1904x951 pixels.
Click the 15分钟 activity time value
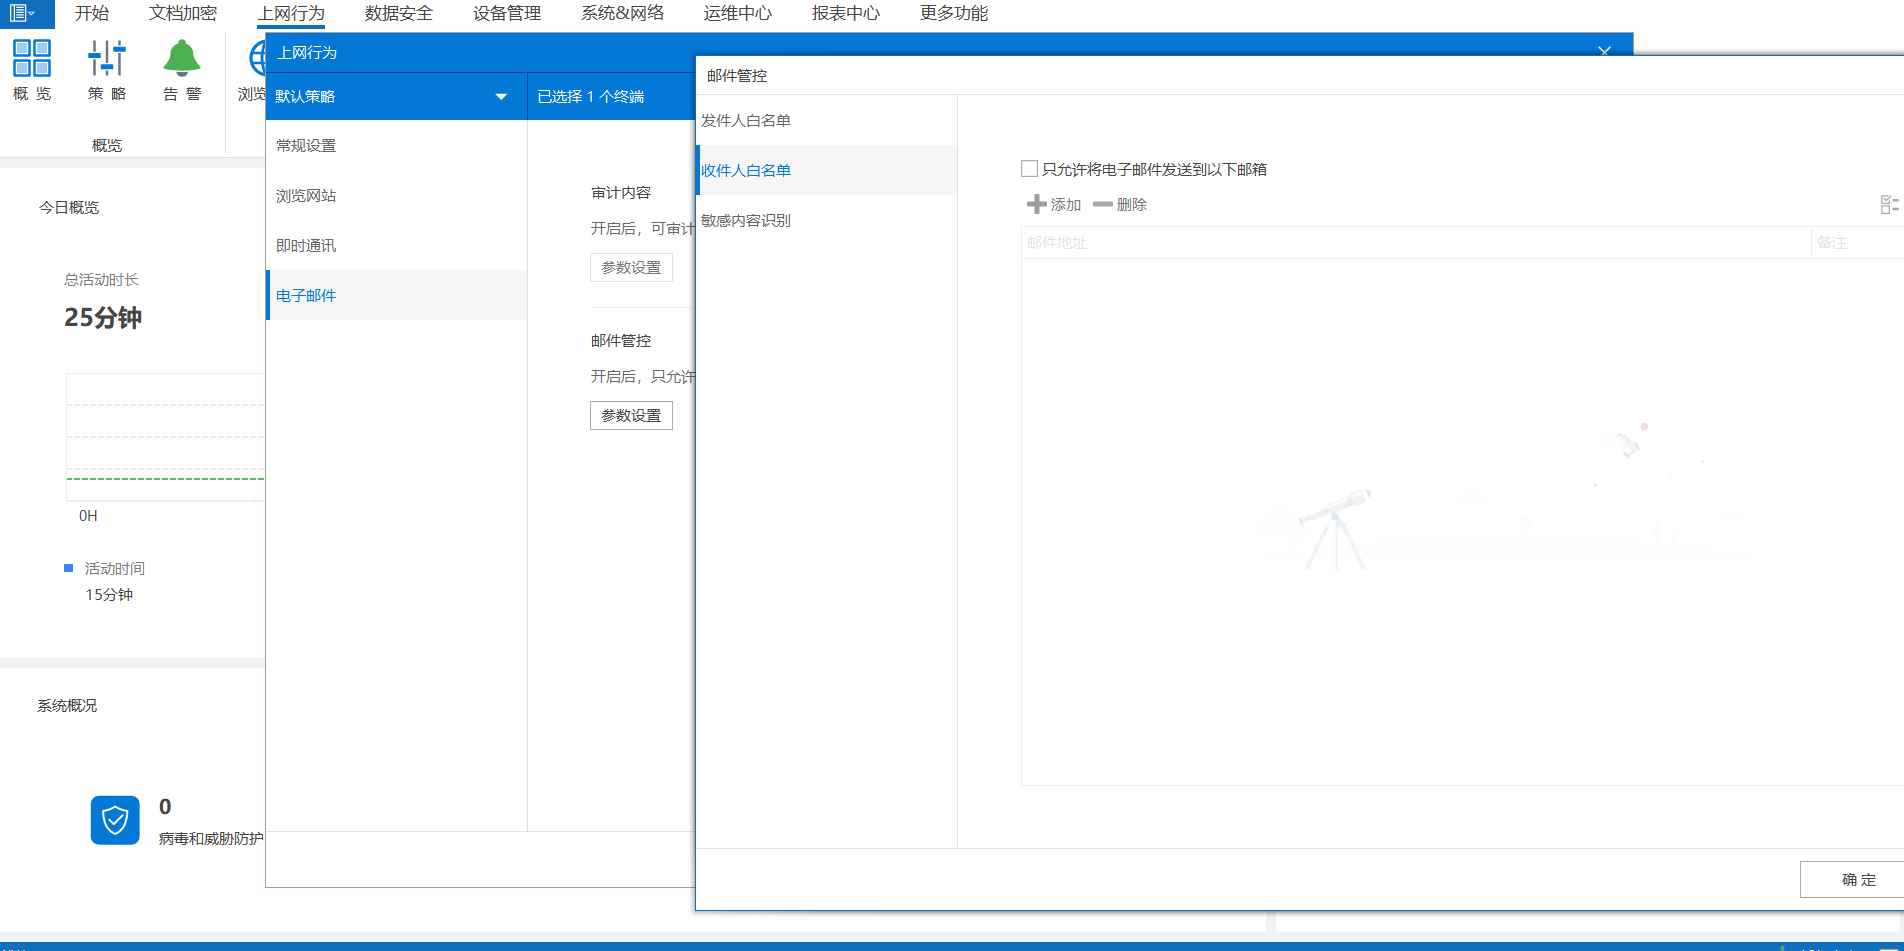[x=109, y=594]
